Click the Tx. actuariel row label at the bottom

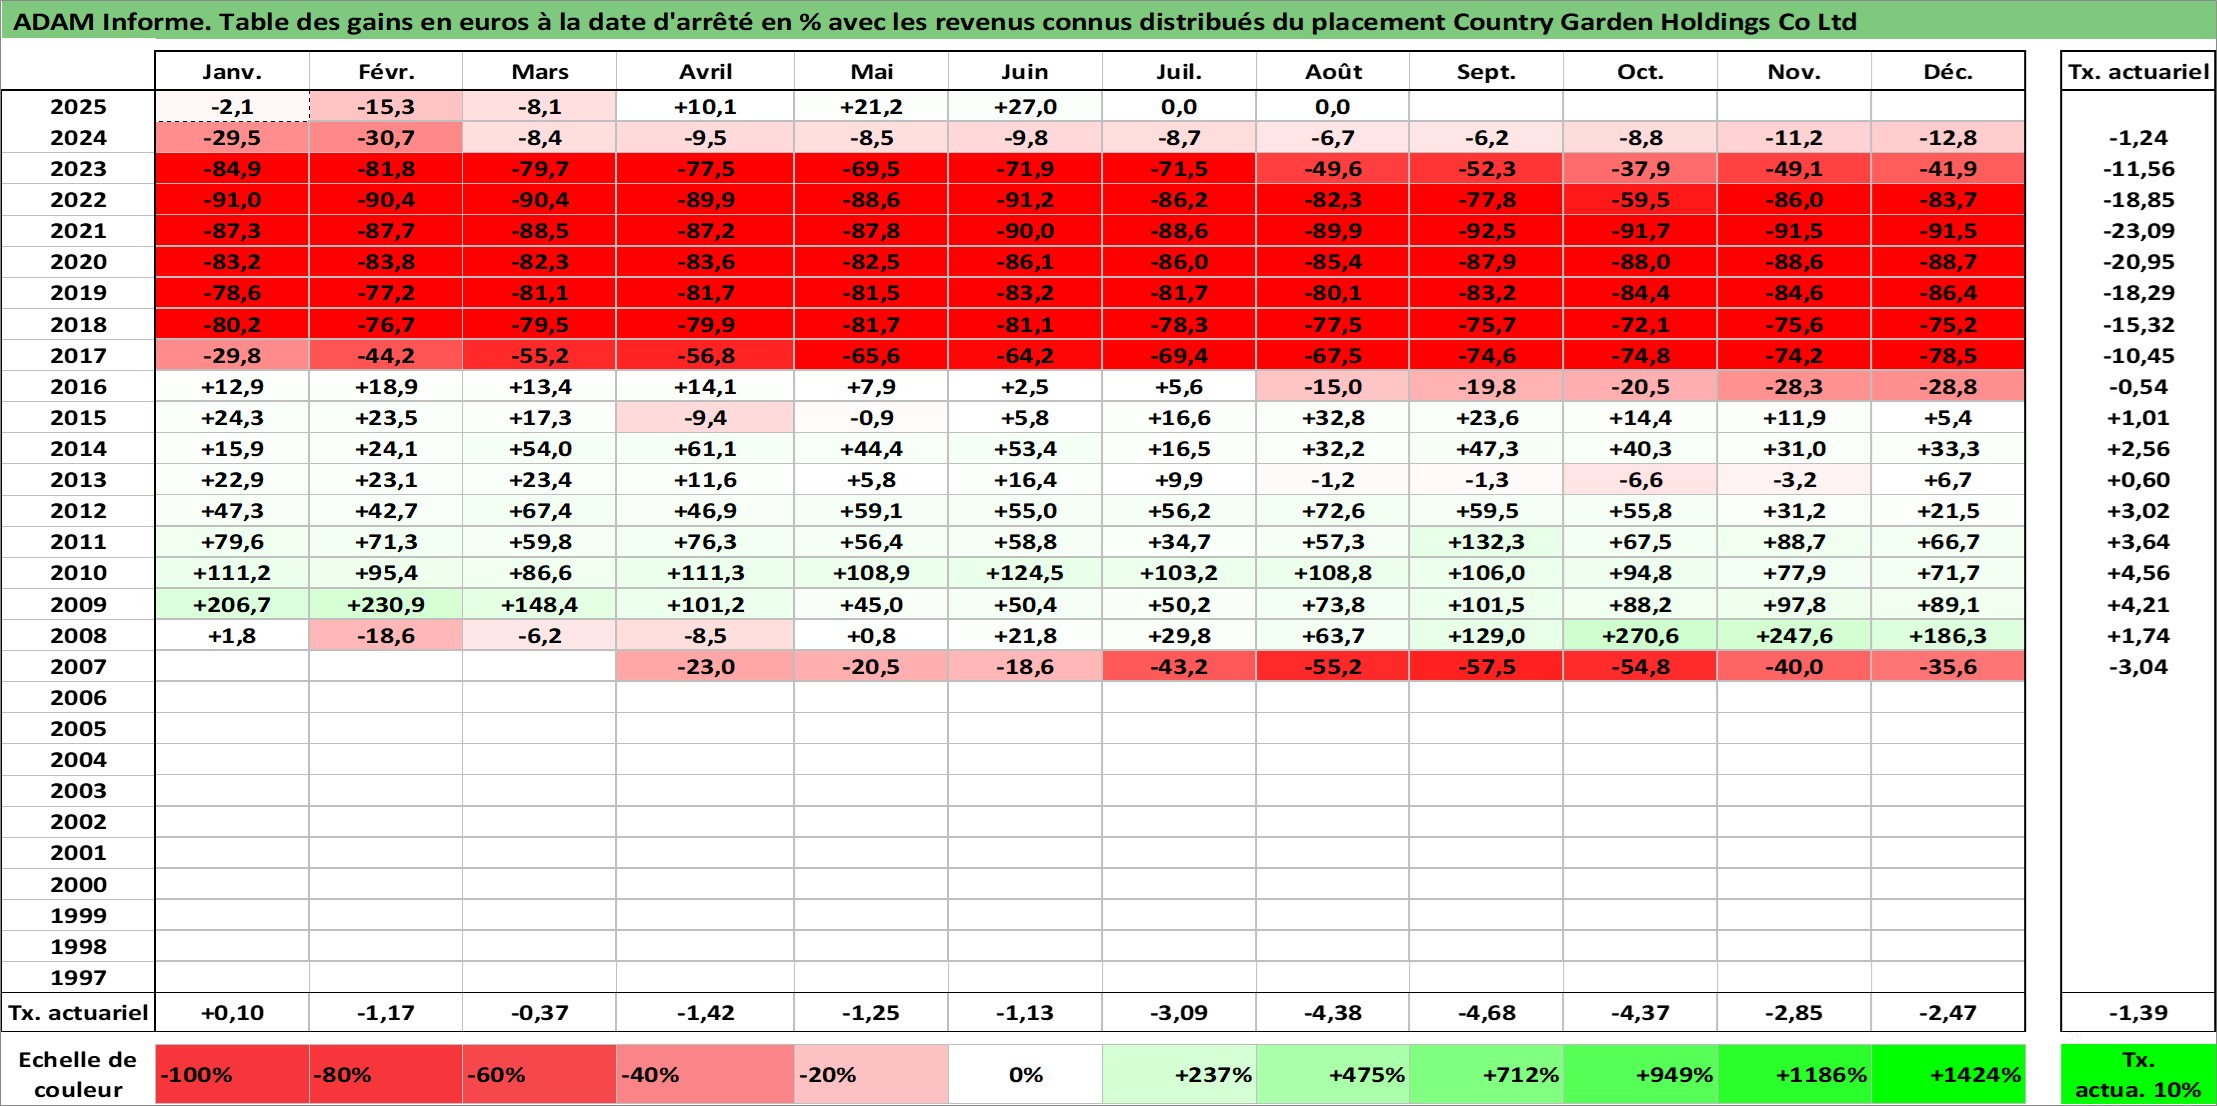pyautogui.click(x=78, y=1013)
